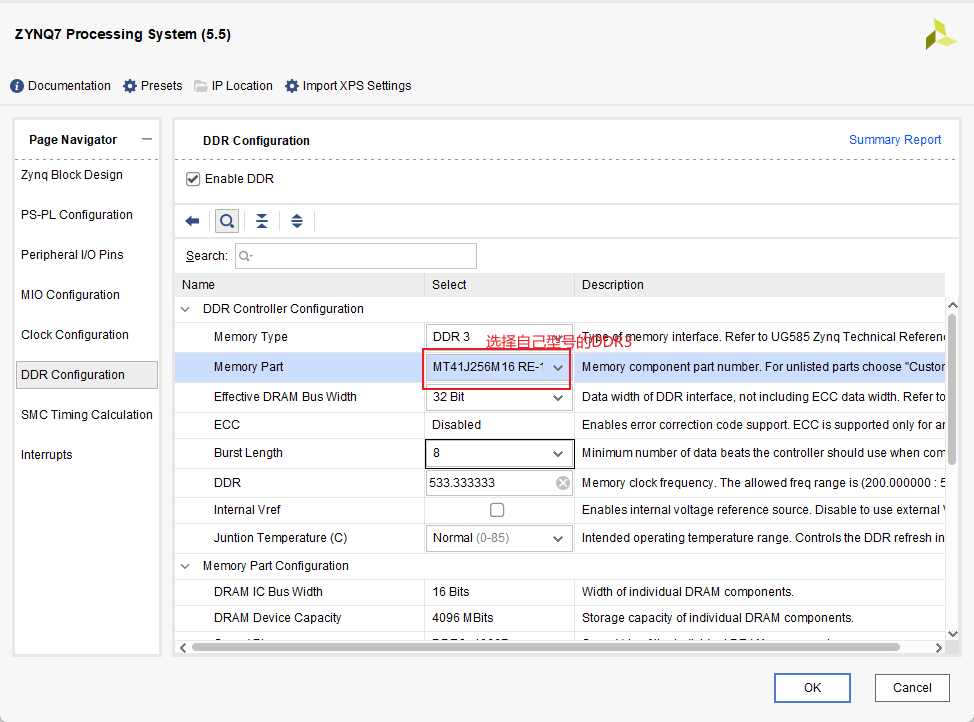
Task: Select the ECC row label
Action: point(227,425)
